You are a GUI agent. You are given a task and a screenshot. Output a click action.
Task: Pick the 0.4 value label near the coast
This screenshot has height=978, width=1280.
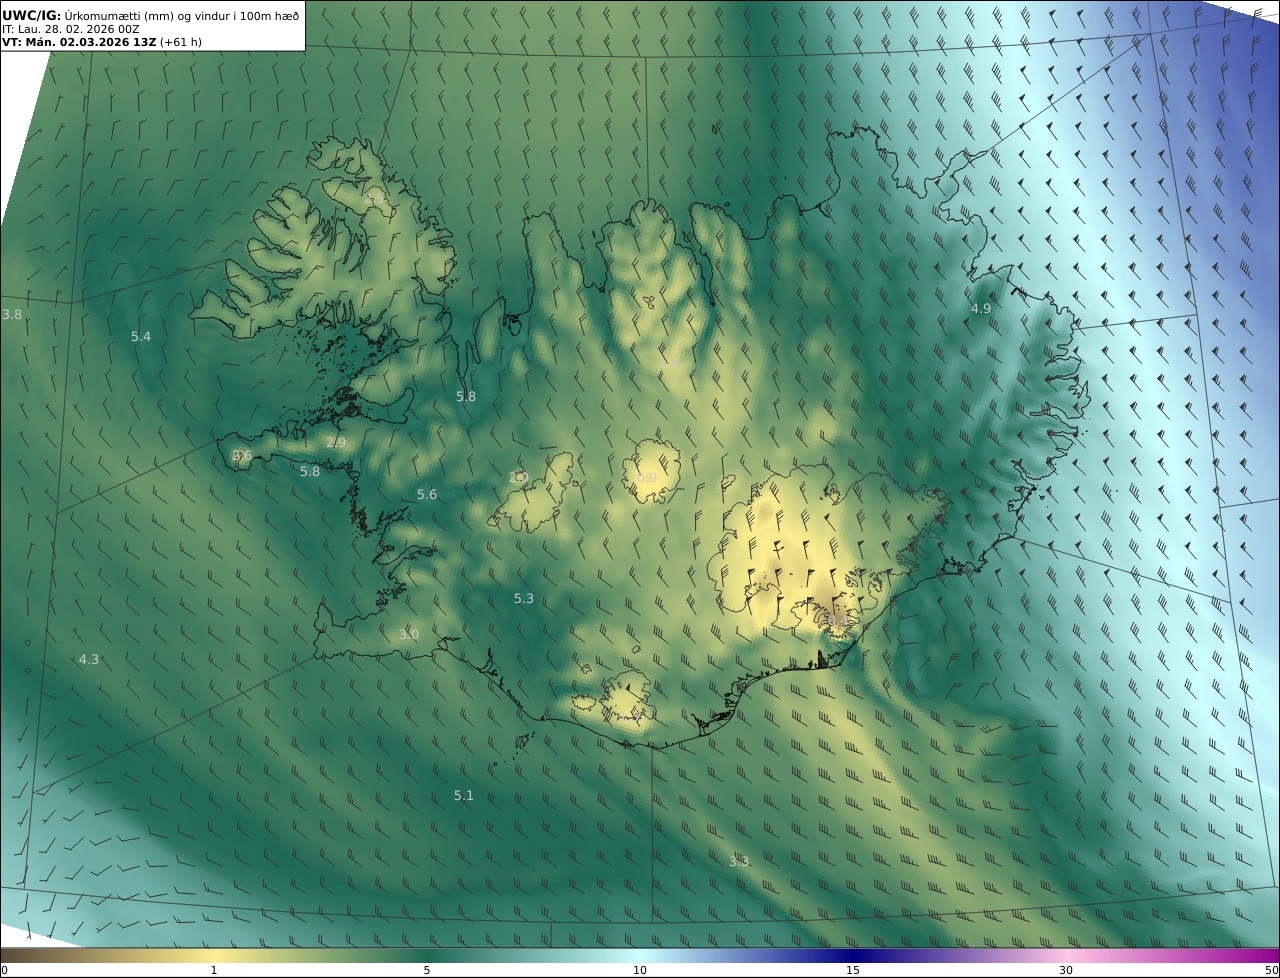(838, 622)
